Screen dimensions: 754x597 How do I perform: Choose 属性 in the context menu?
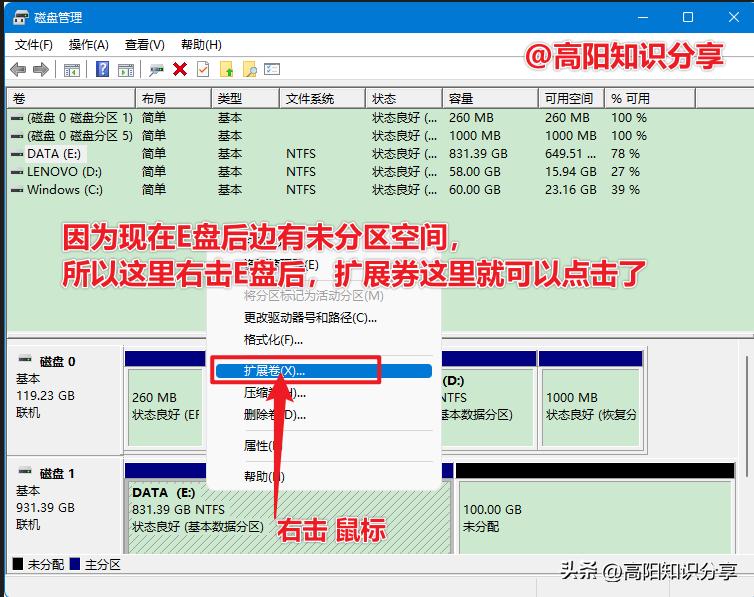click(324, 446)
